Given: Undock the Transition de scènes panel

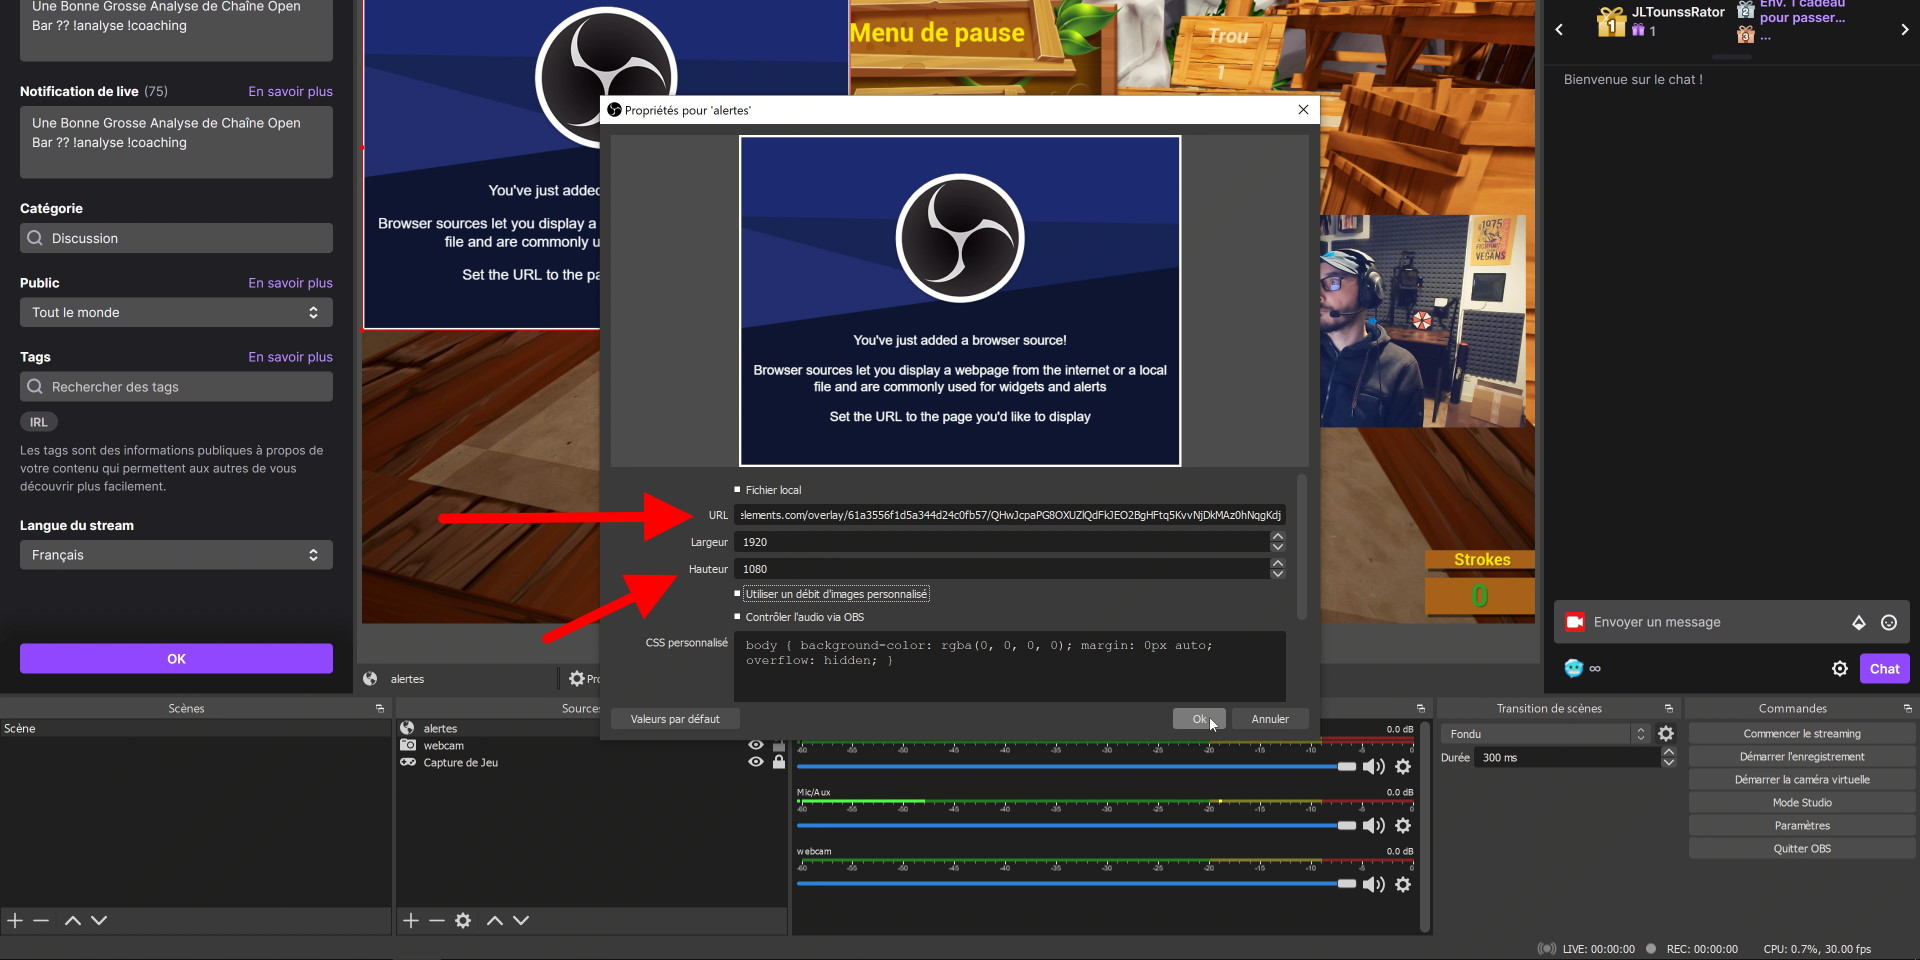Looking at the screenshot, I should [1669, 708].
